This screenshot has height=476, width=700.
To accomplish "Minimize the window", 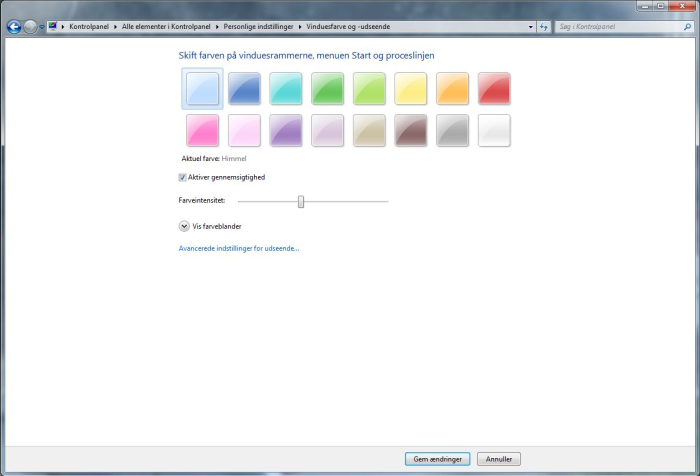I will [645, 6].
